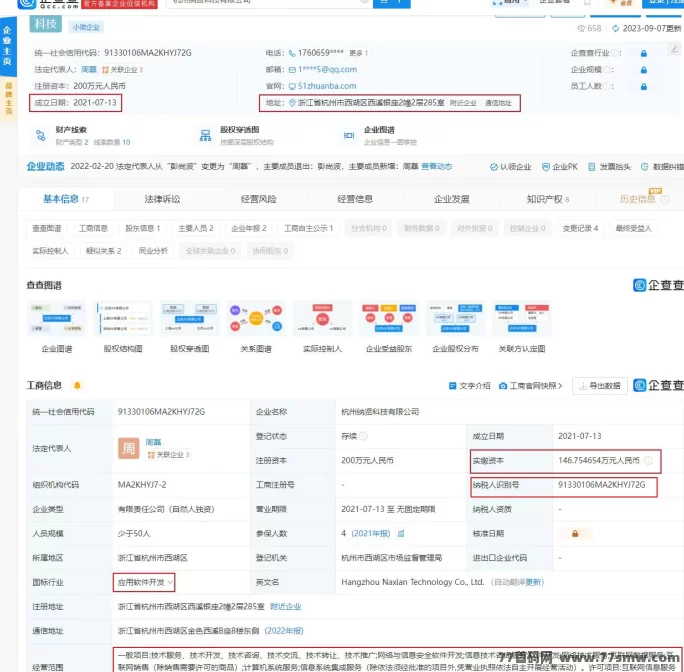Click the official website monitor icon
Image resolution: width=684 pixels, height=672 pixels.
(x=292, y=86)
